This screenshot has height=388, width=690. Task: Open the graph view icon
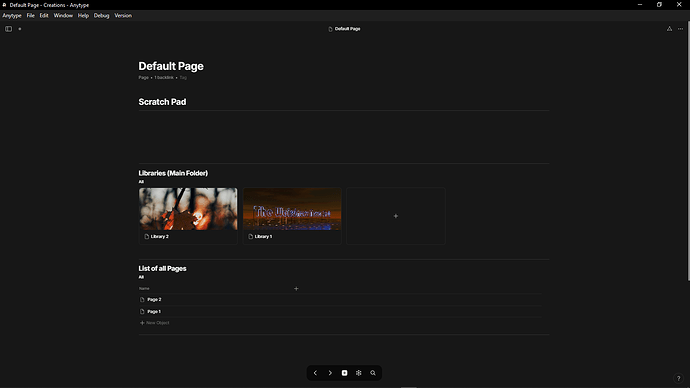coord(359,373)
